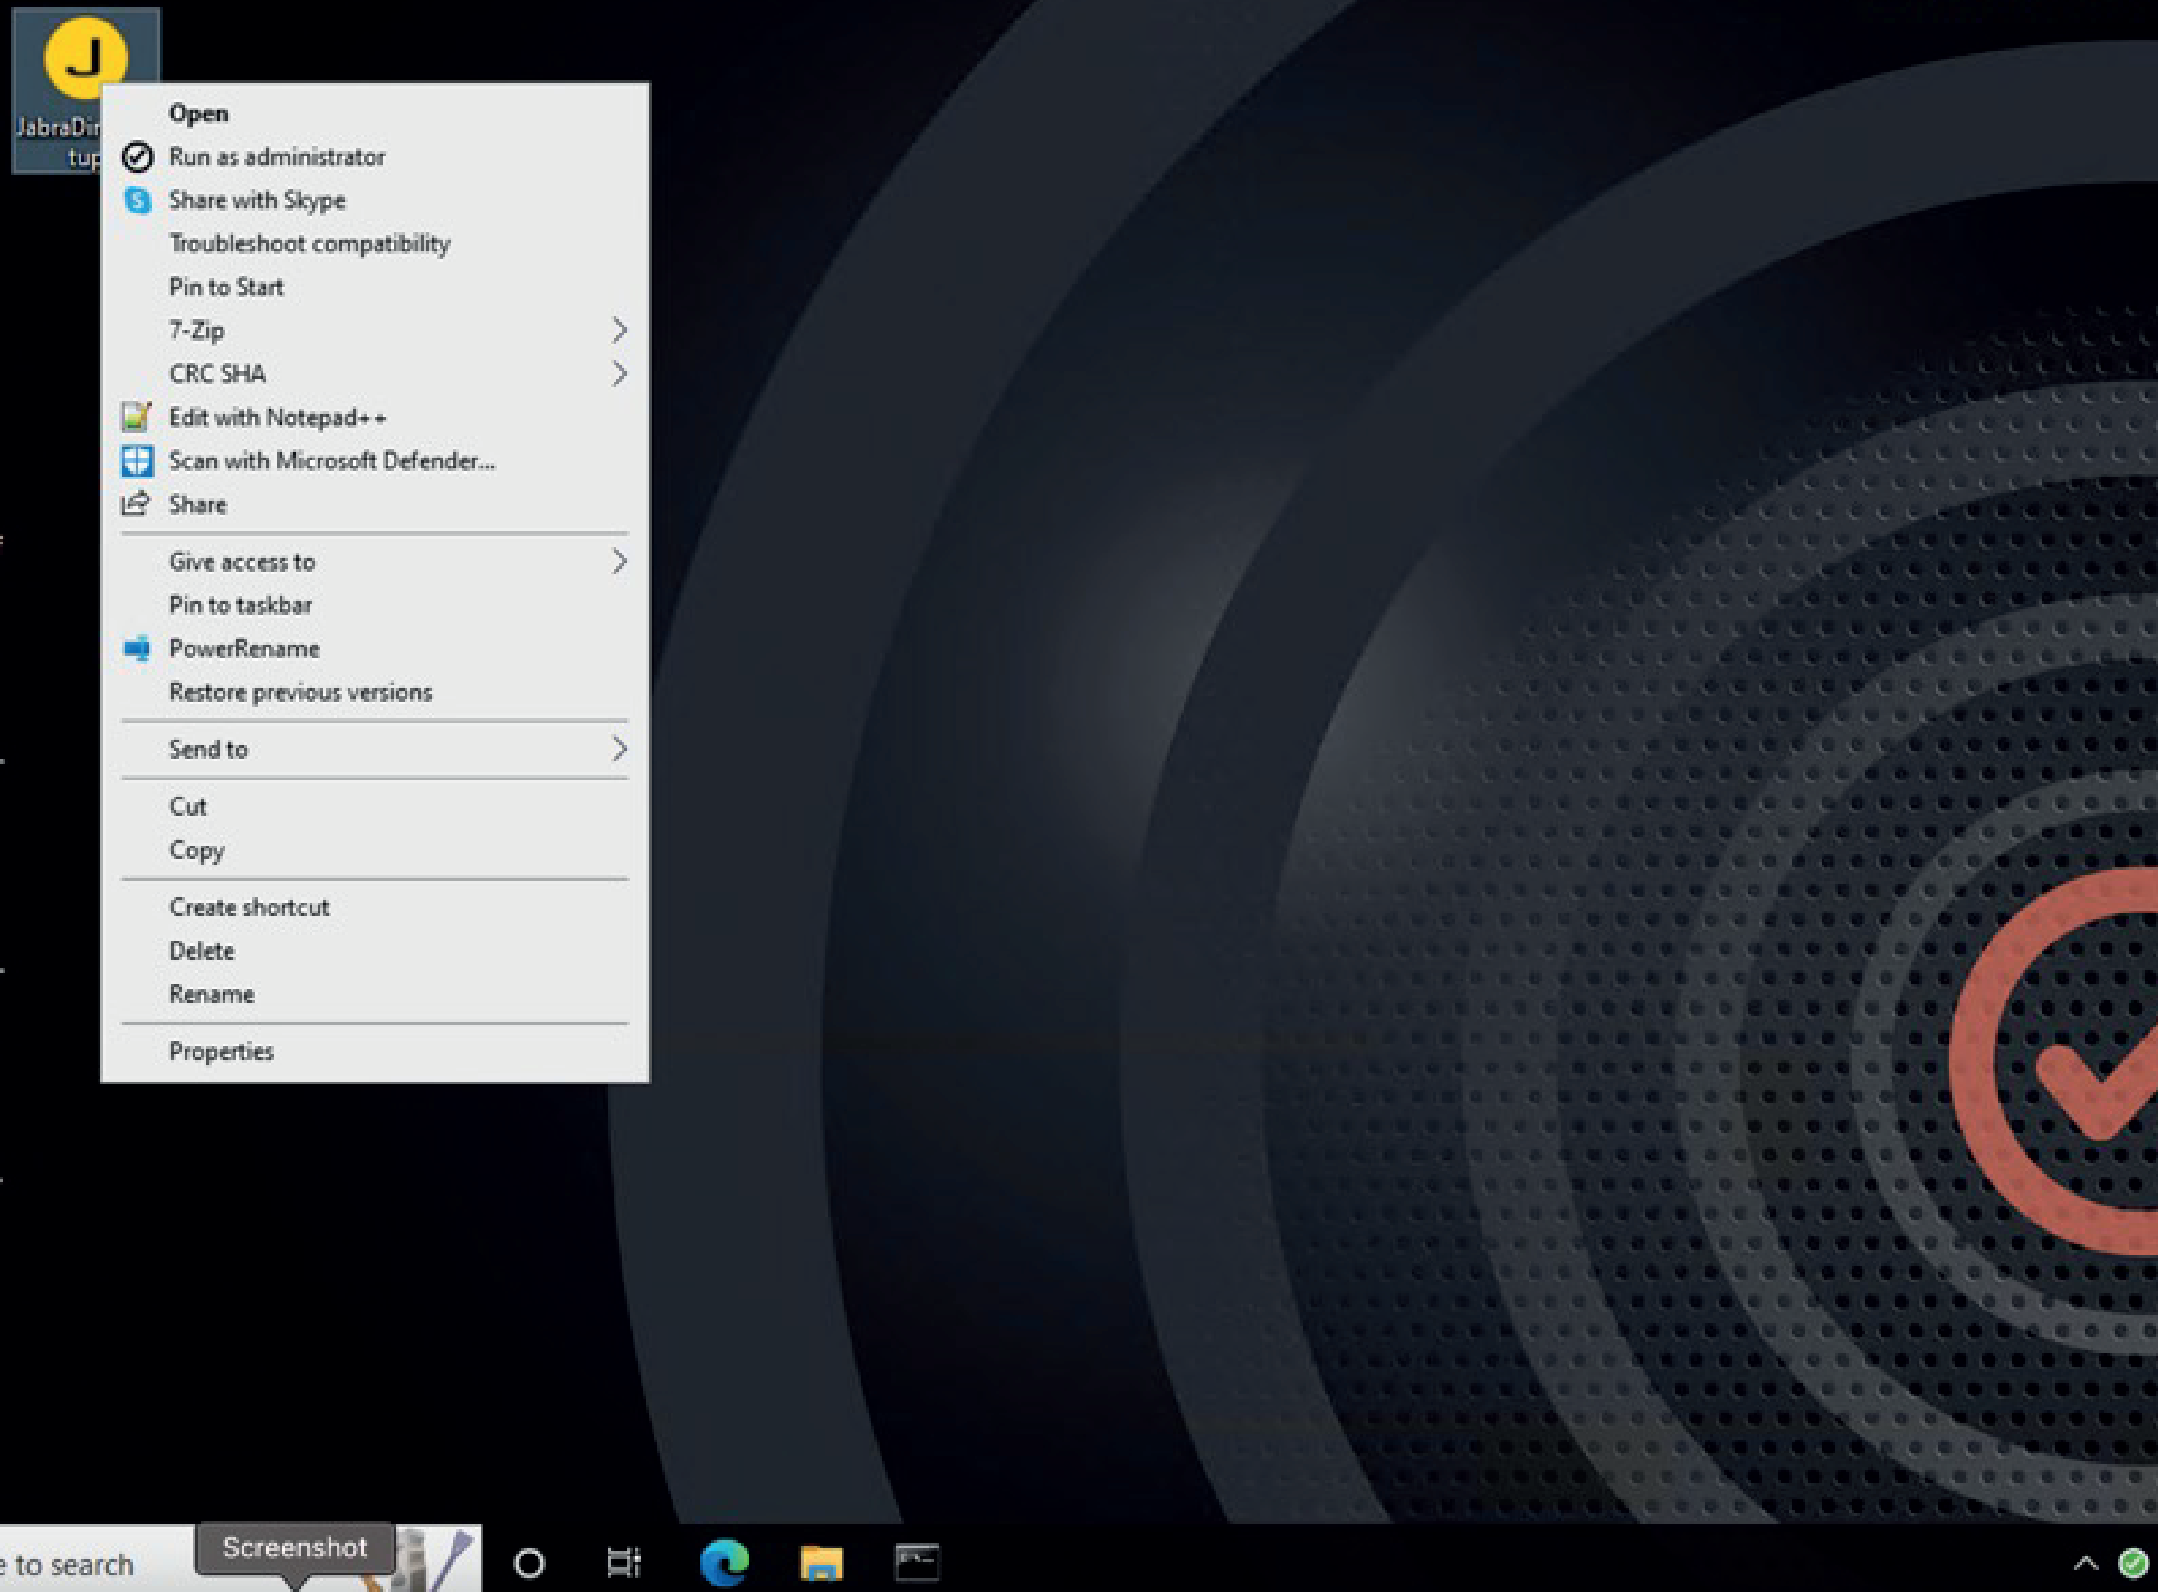Image resolution: width=2158 pixels, height=1592 pixels.
Task: Select PowerRename entry
Action: click(x=375, y=648)
